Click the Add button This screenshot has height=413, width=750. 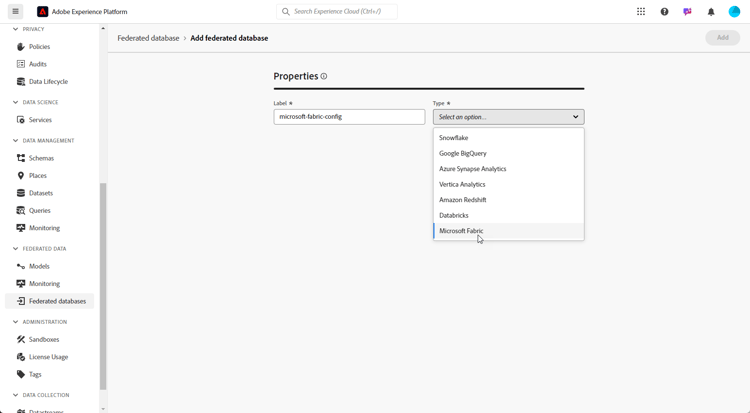tap(722, 38)
